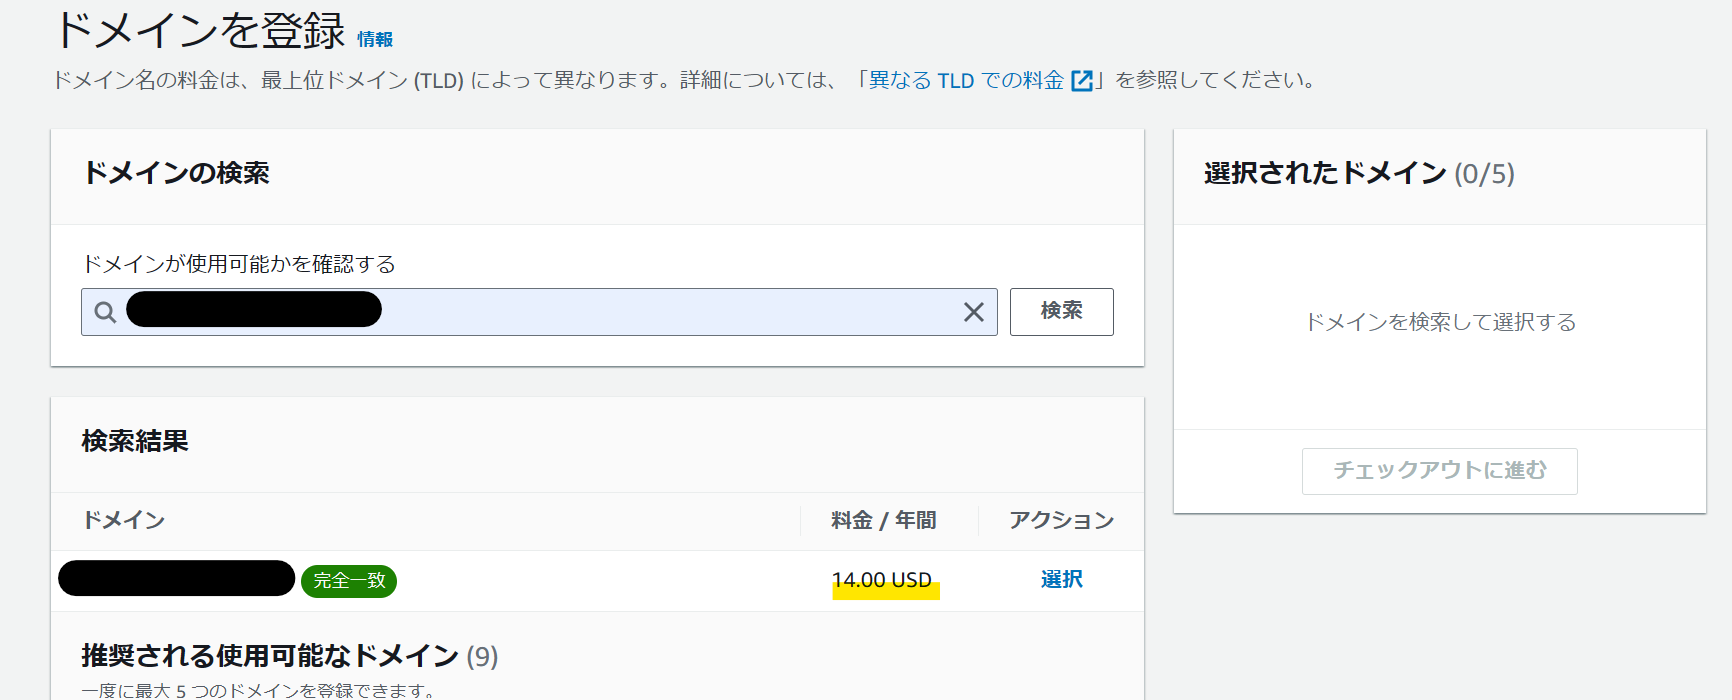Click the ドメイン column header
This screenshot has height=700, width=1732.
coord(124,520)
